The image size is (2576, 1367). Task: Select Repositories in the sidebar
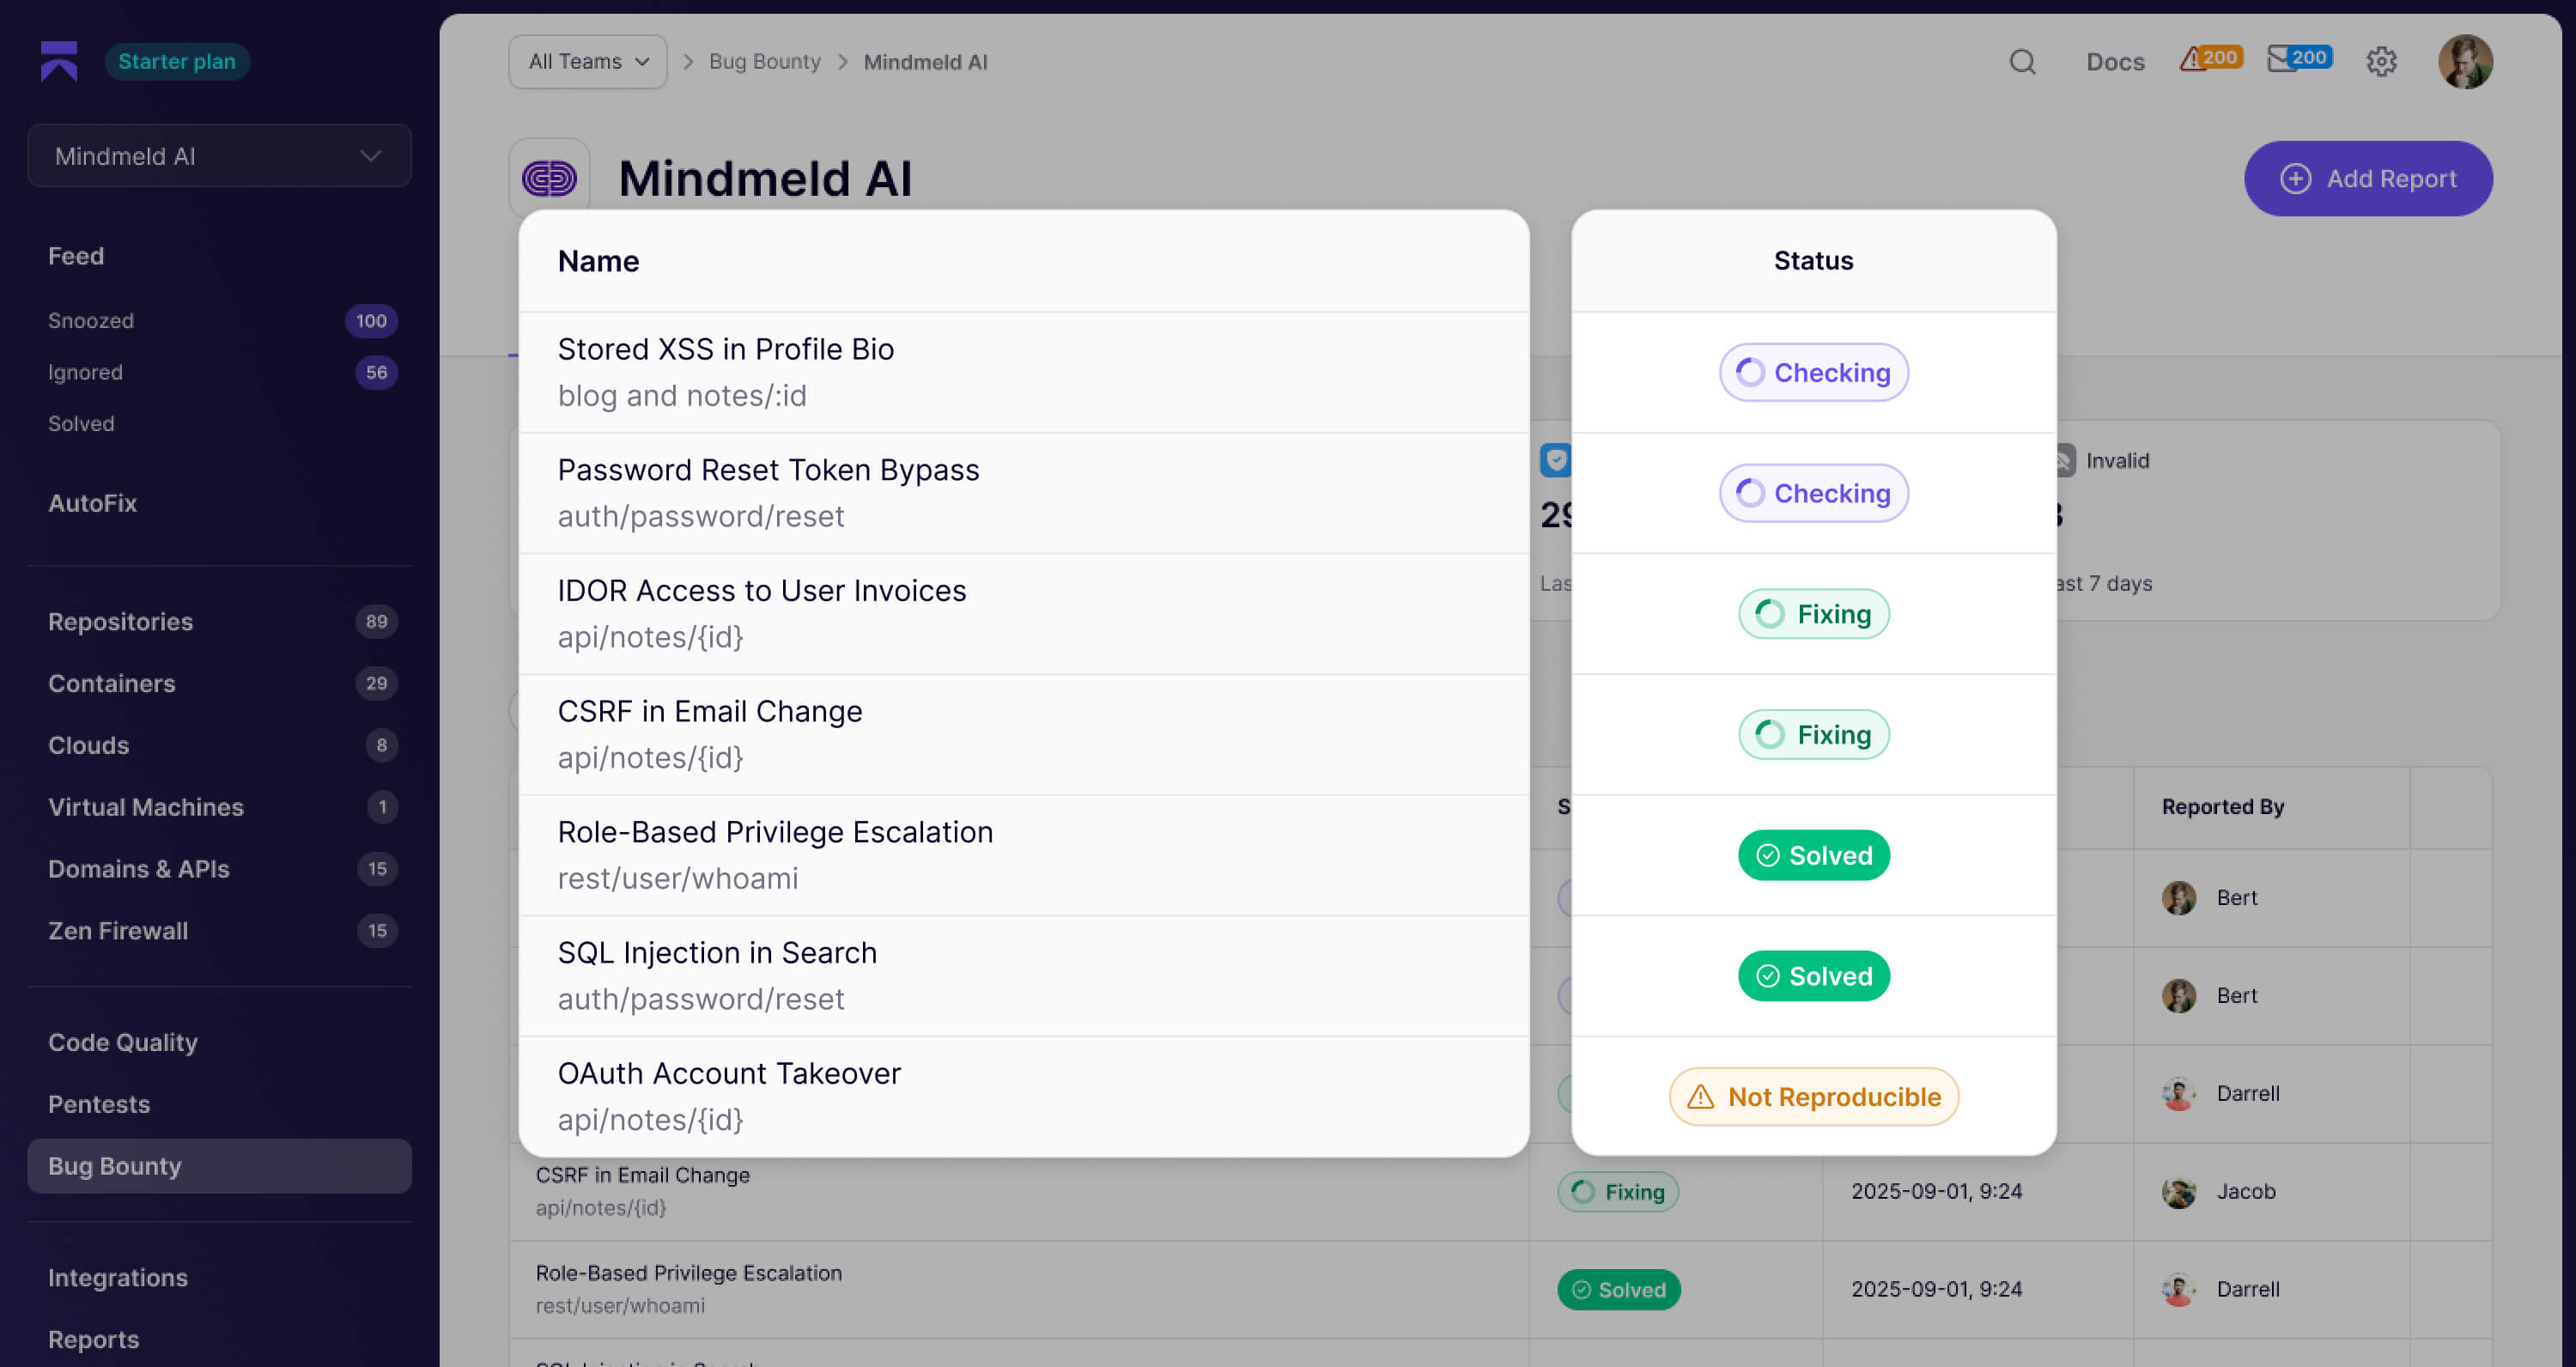tap(120, 622)
